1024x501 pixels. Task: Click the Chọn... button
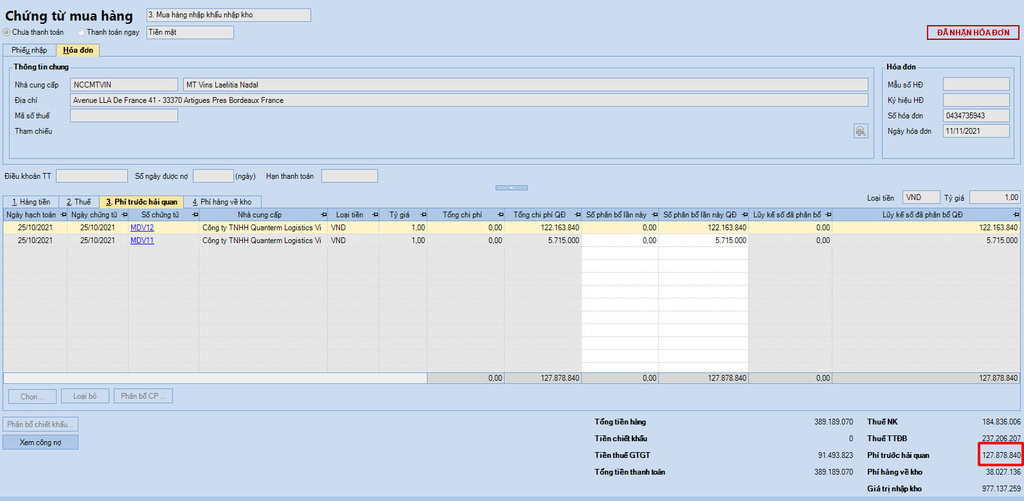[x=32, y=396]
